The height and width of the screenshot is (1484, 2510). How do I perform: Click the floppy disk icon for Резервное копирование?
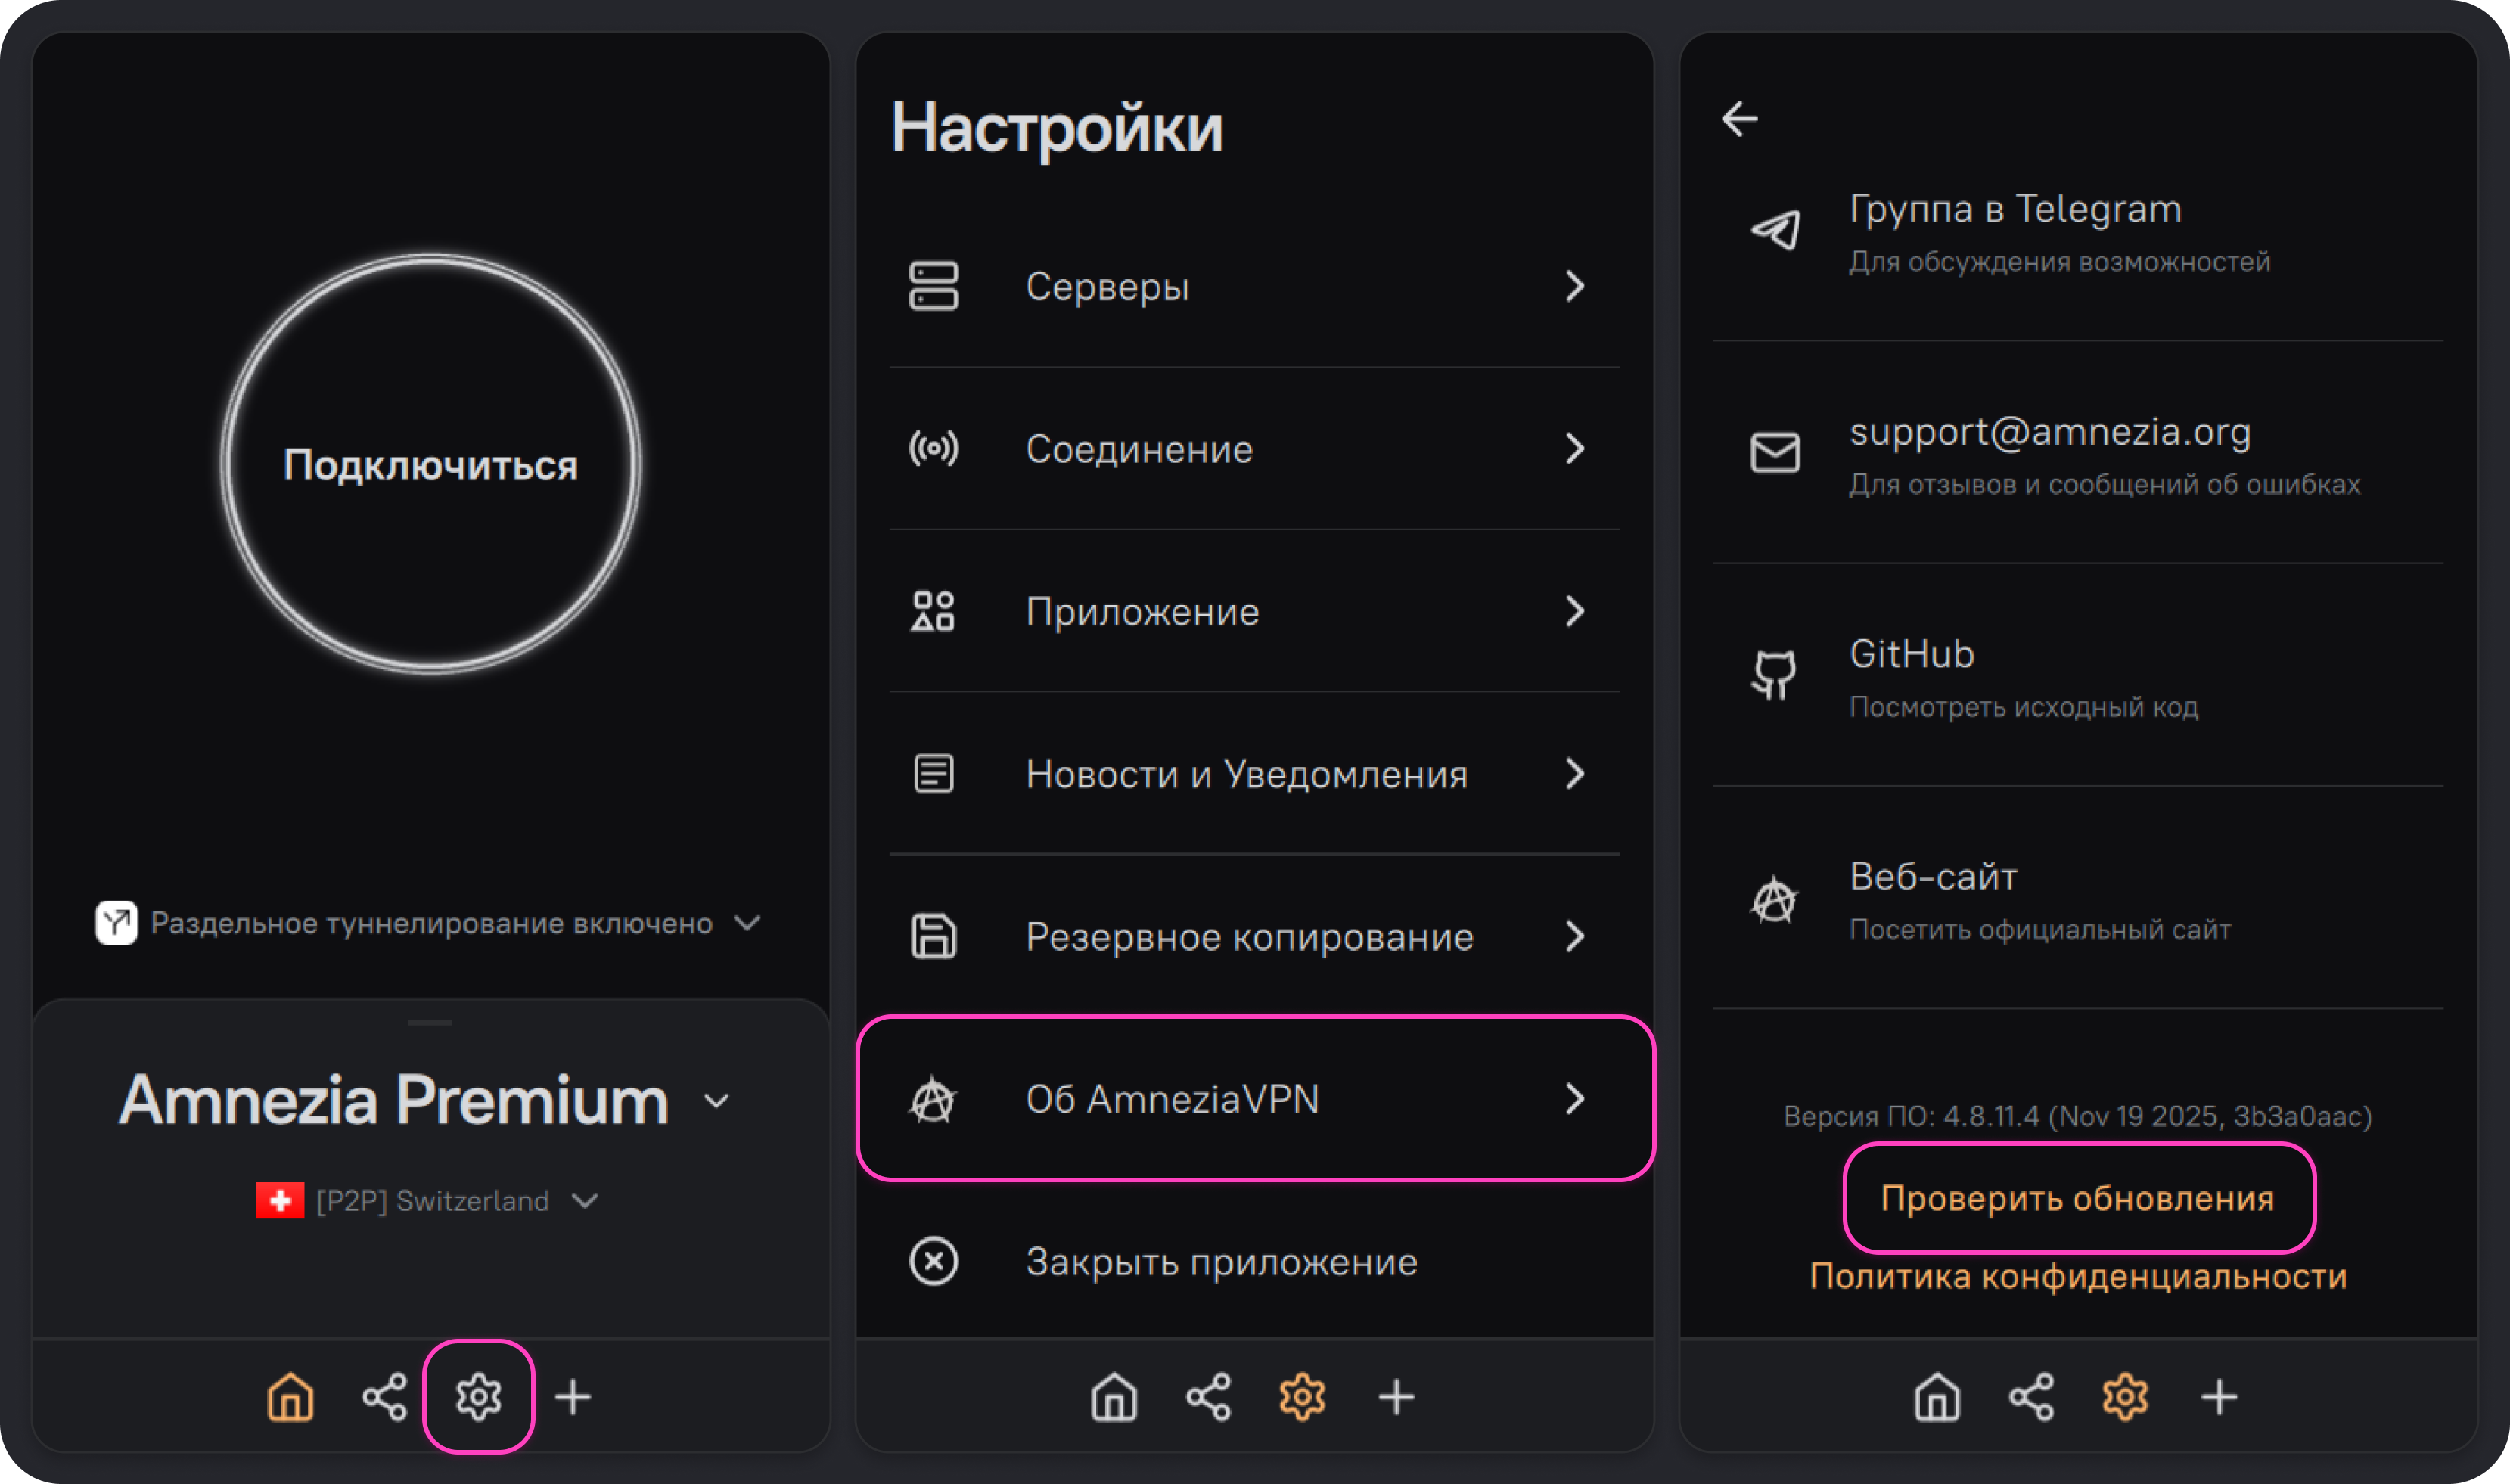coord(933,937)
